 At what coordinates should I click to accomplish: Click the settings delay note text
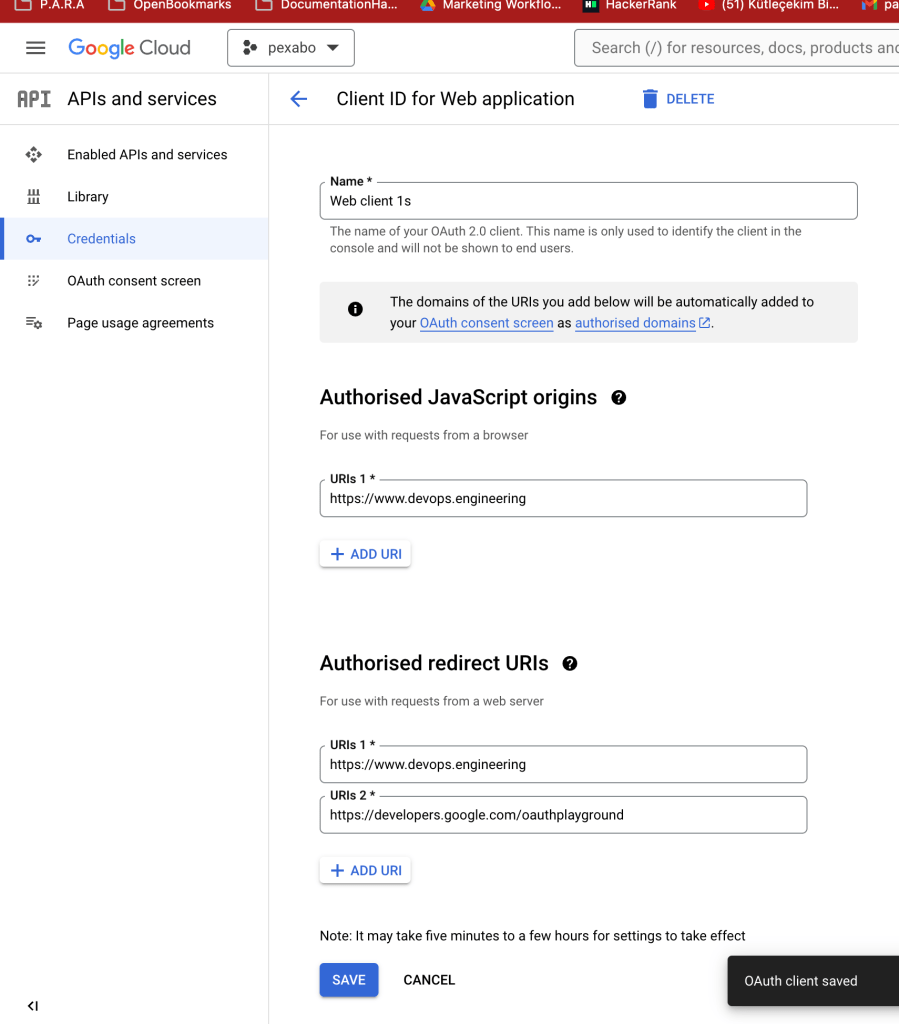point(532,936)
